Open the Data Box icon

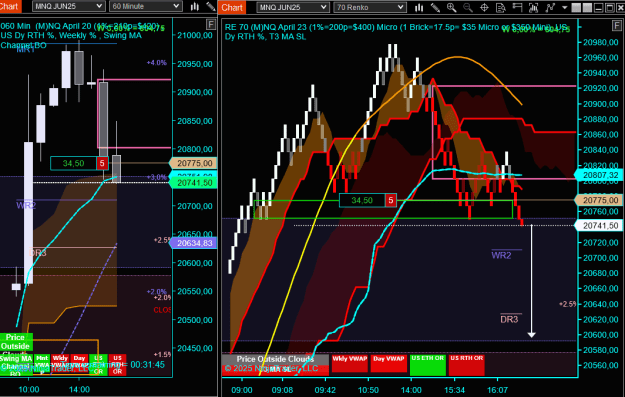click(501, 7)
